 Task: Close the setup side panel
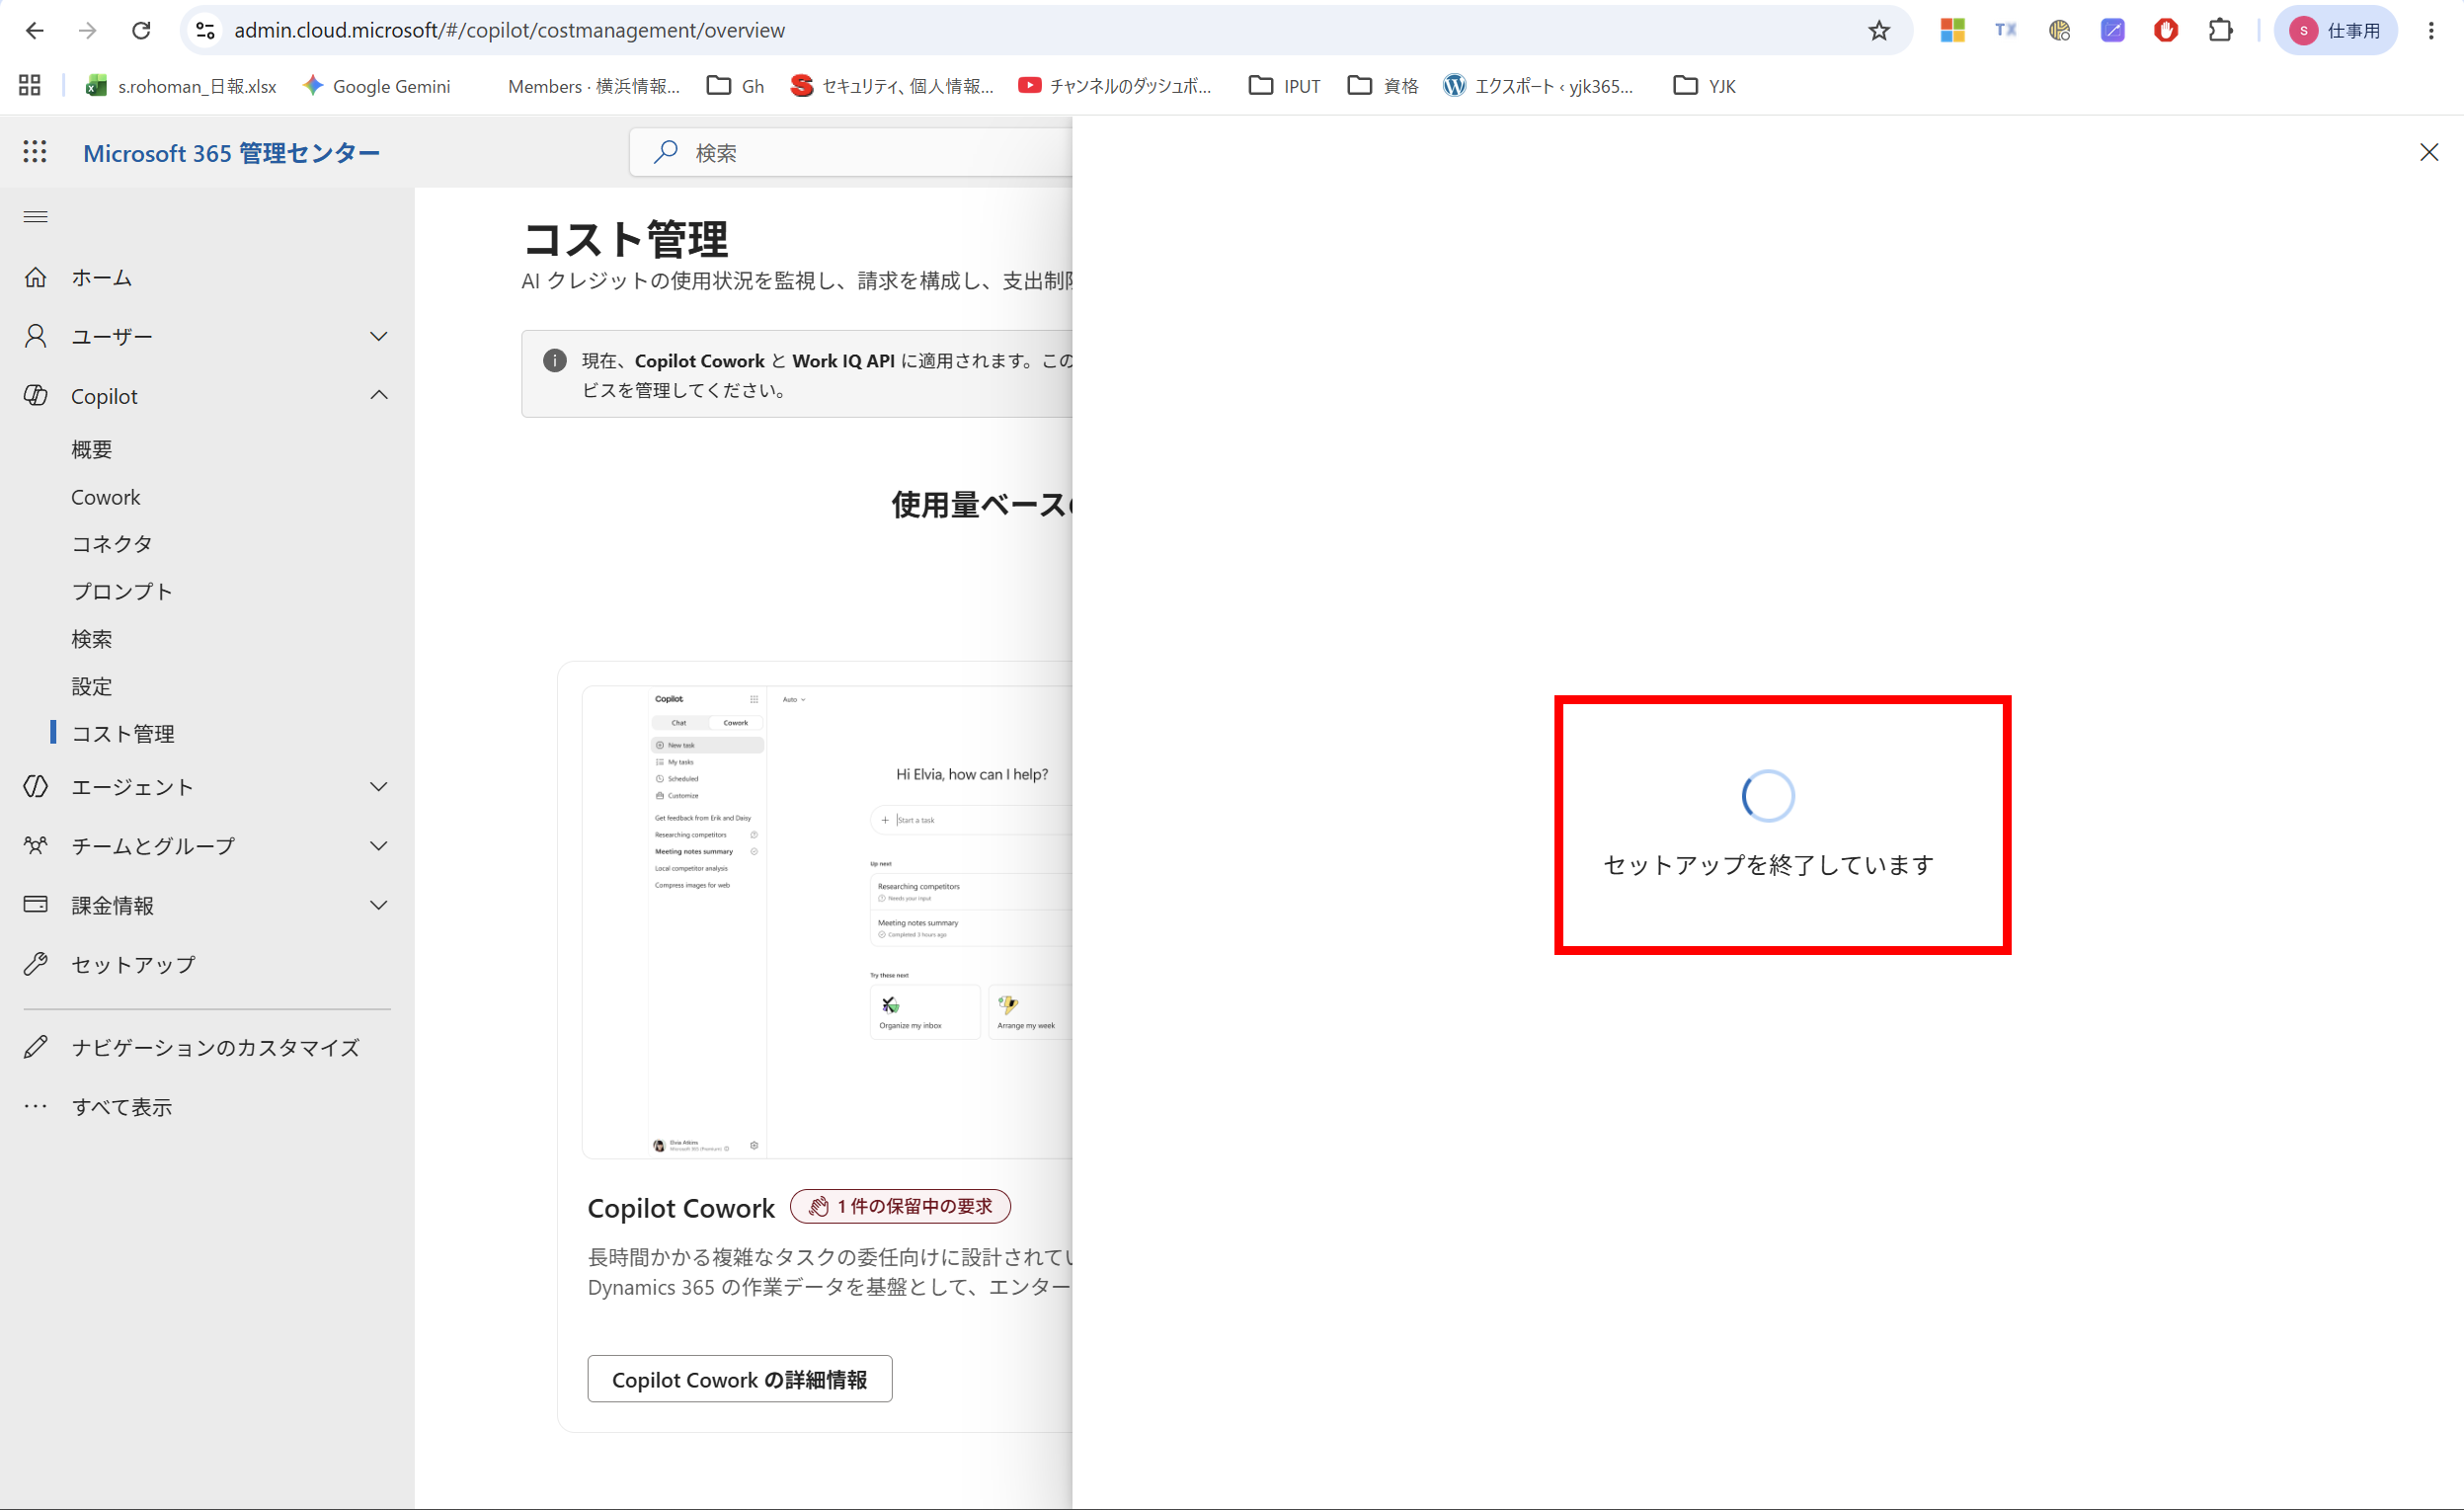coord(2429,152)
